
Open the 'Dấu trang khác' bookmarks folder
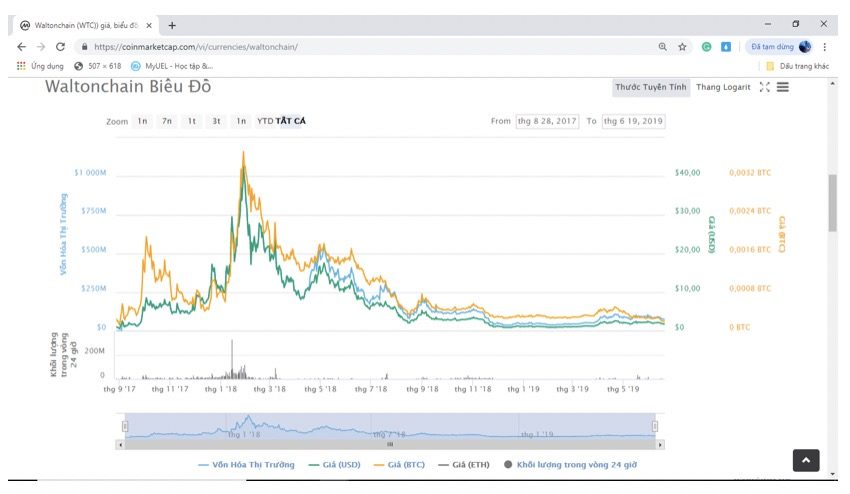point(797,66)
